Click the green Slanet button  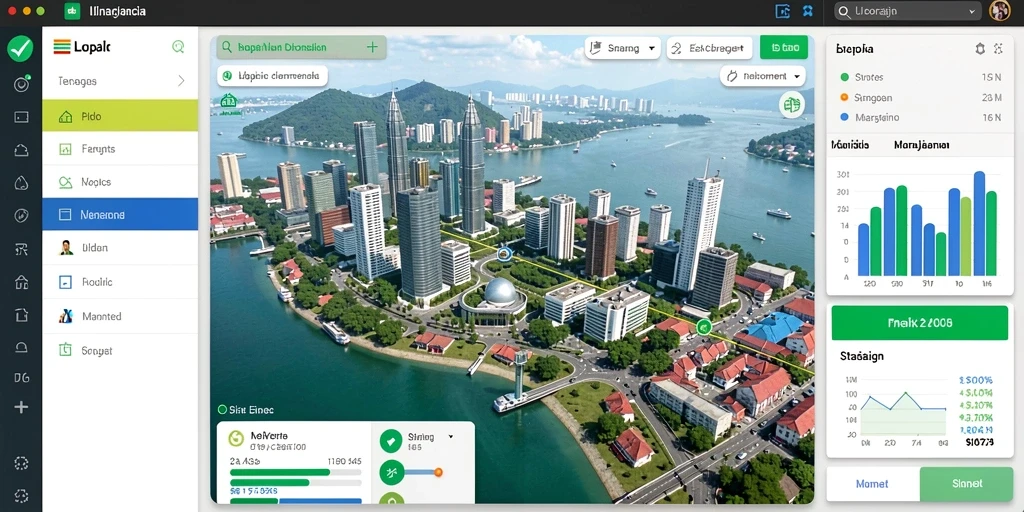[x=967, y=484]
